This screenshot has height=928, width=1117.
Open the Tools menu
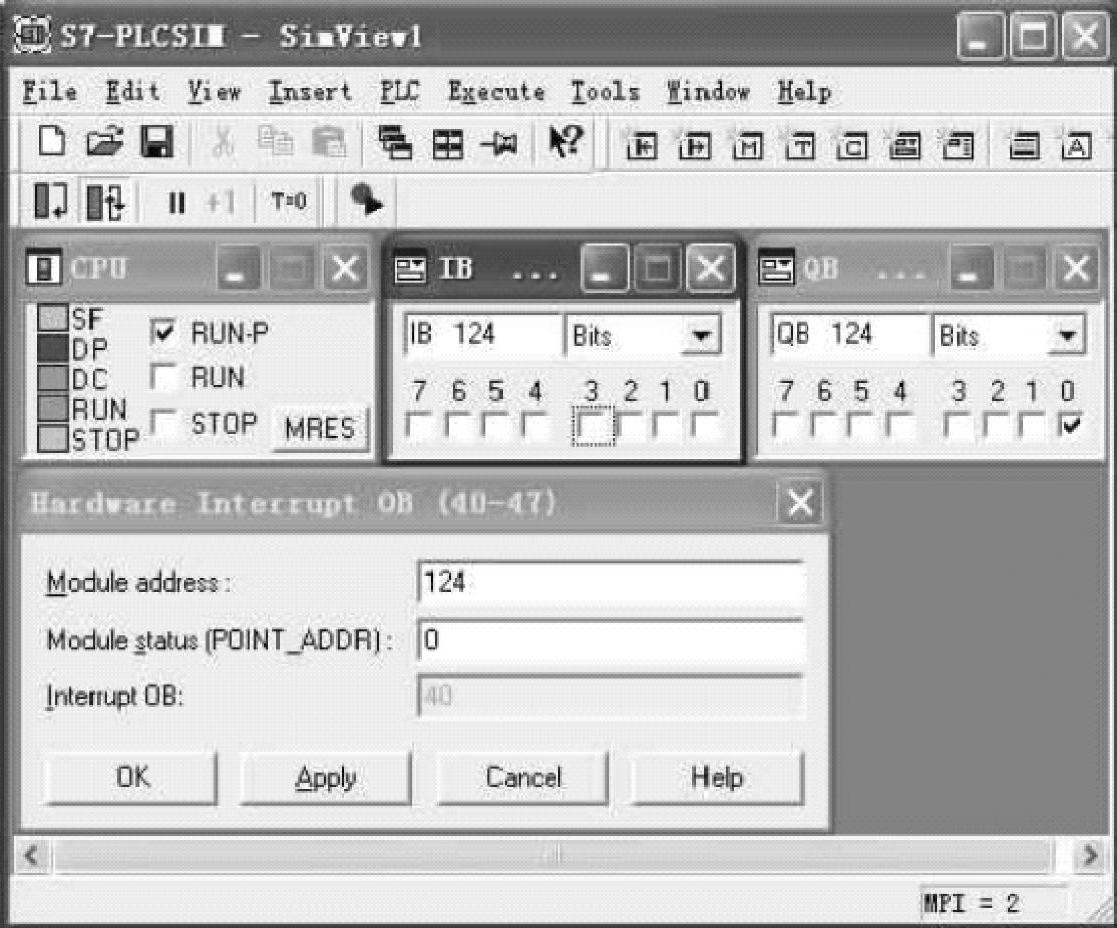605,92
